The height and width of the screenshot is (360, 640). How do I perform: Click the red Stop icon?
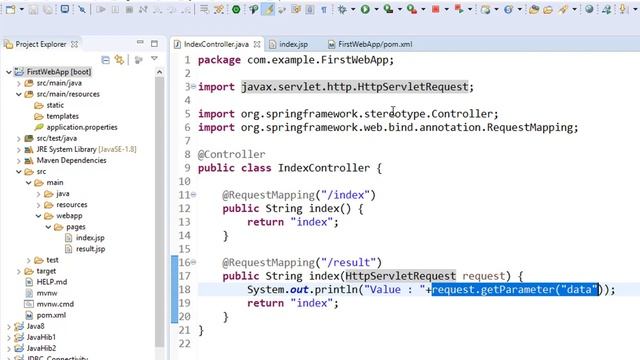coord(436,9)
